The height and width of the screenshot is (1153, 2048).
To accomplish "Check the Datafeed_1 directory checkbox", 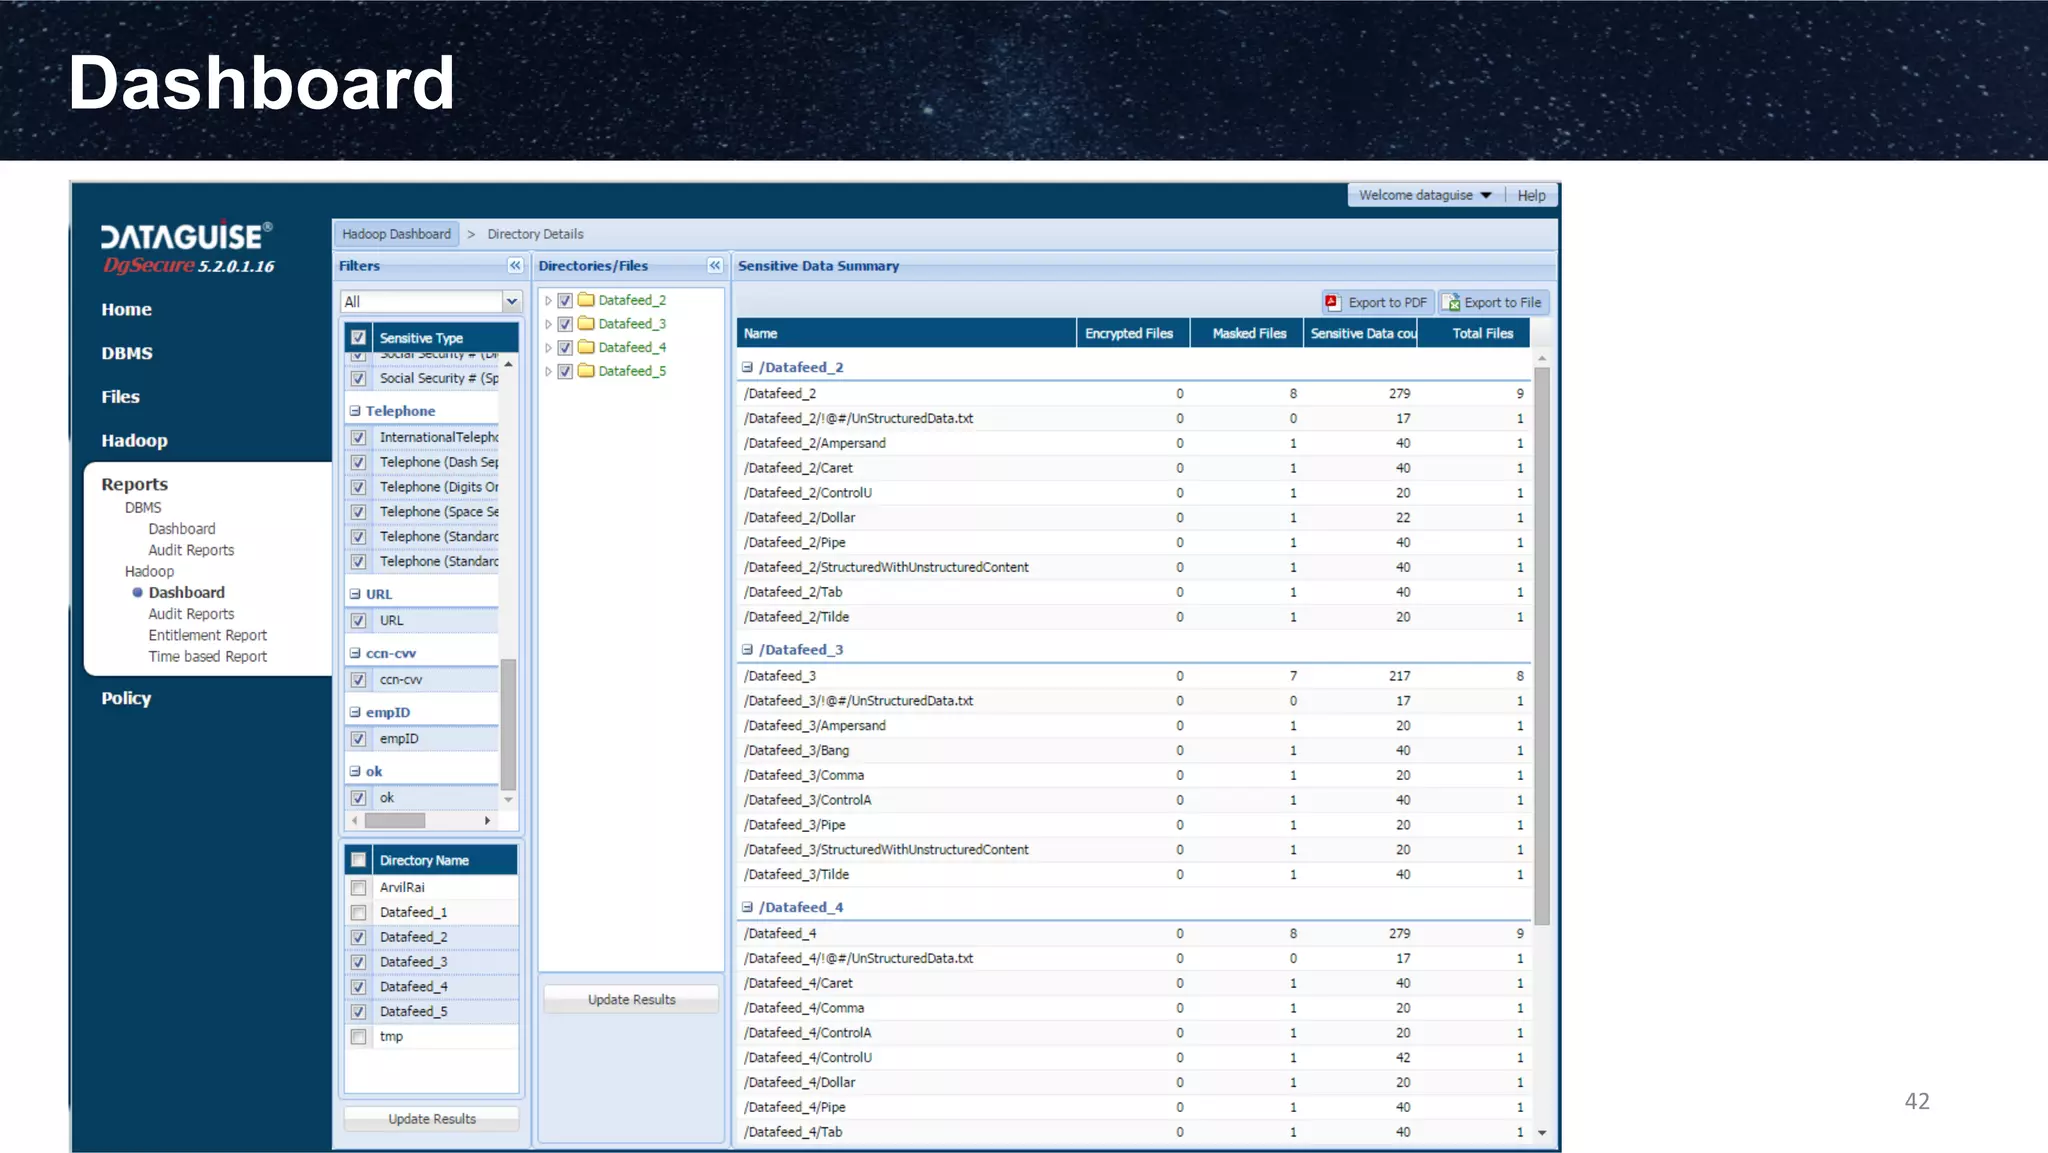I will pyautogui.click(x=358, y=912).
